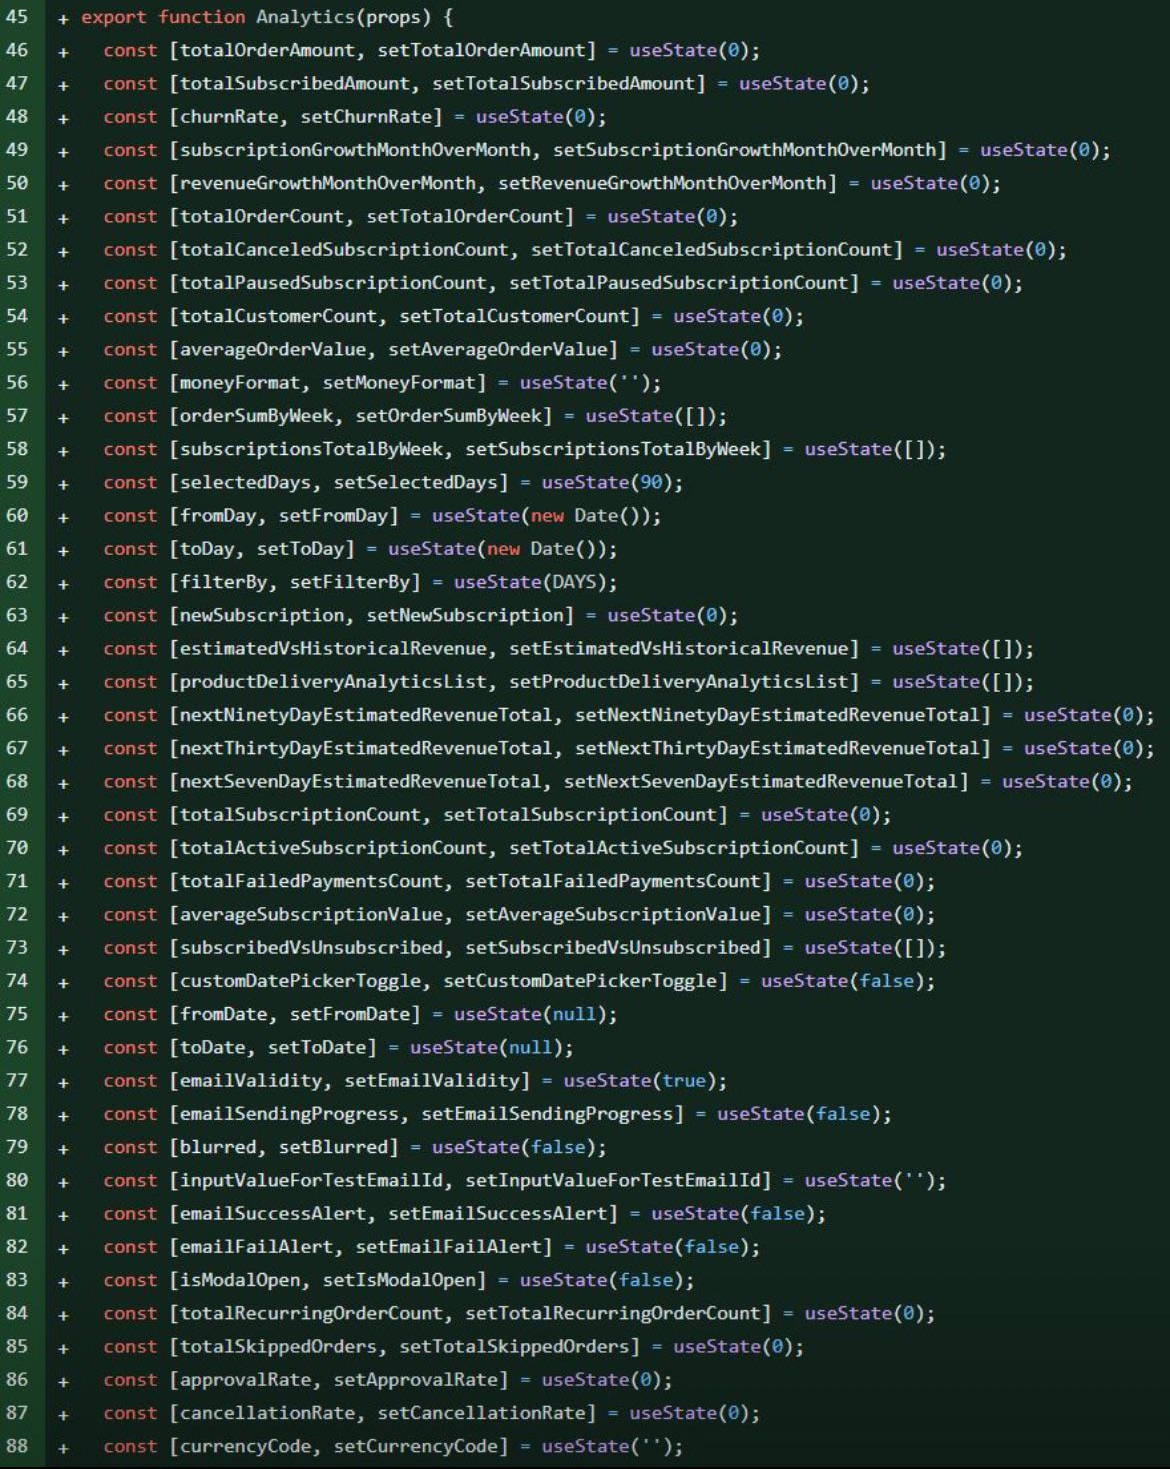Click the plus diff marker on line 64
Image resolution: width=1170 pixels, height=1469 pixels.
tap(63, 649)
